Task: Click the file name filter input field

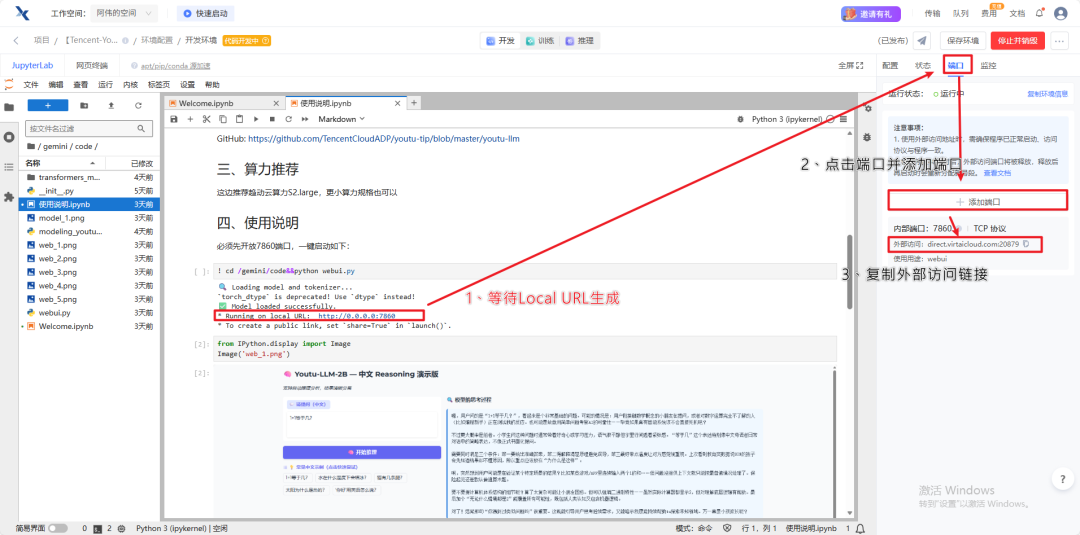Action: click(x=89, y=128)
